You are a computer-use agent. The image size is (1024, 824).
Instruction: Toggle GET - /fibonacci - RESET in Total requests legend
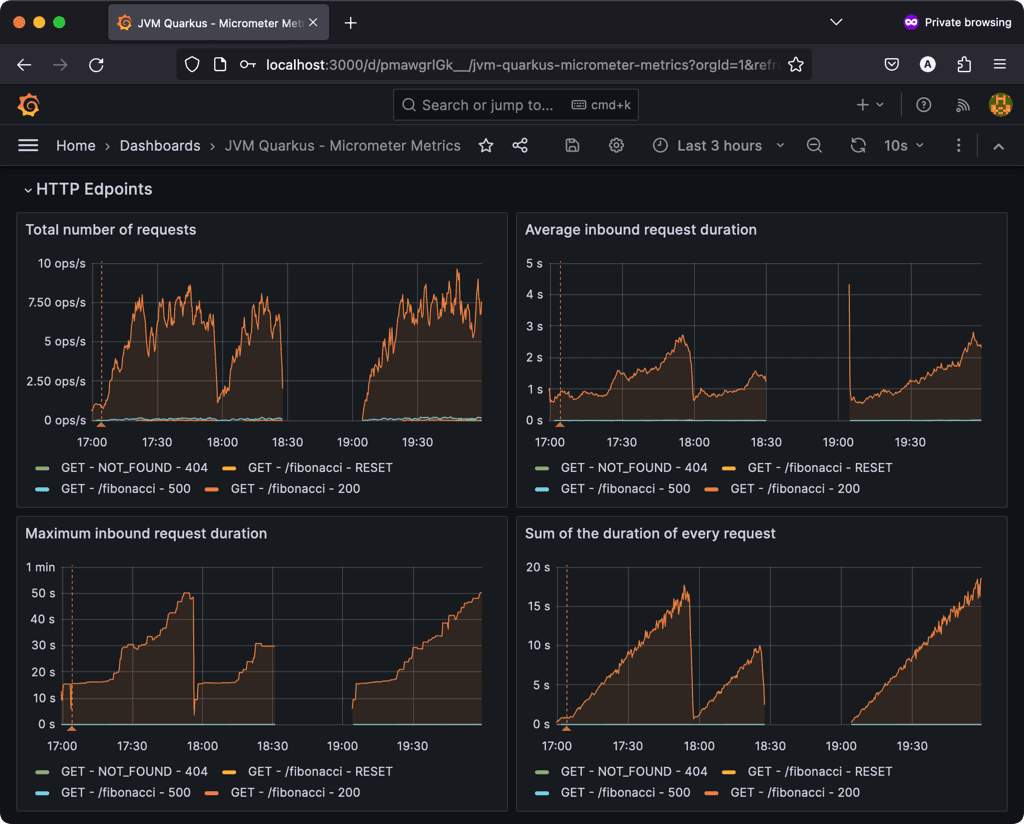pyautogui.click(x=320, y=467)
